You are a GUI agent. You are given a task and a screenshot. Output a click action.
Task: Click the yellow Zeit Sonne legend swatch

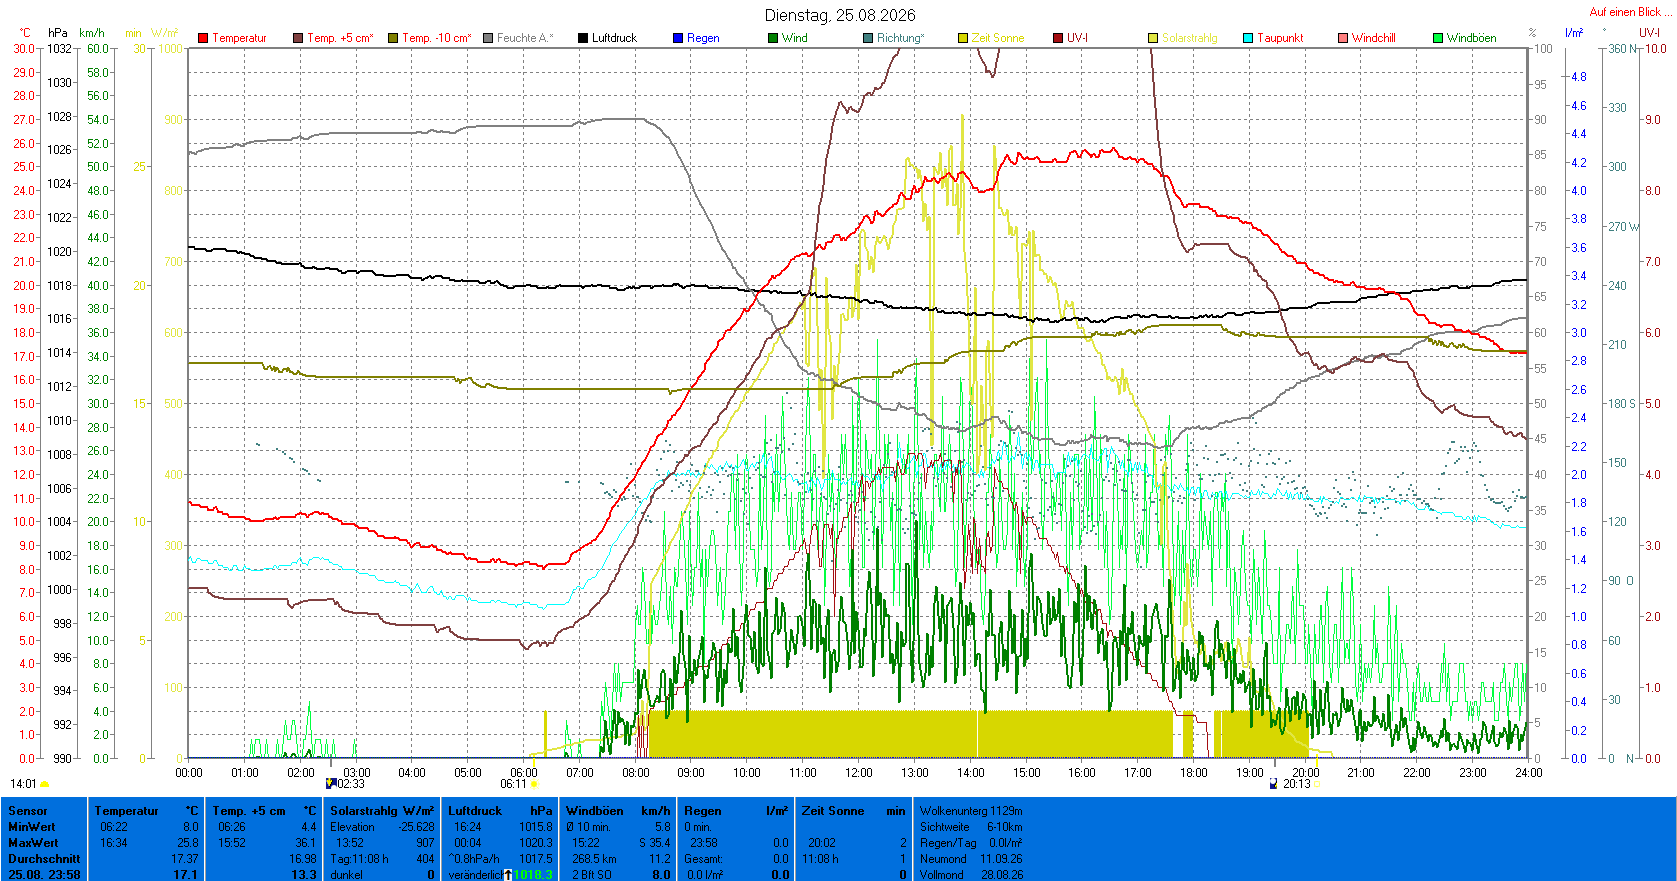click(x=963, y=38)
